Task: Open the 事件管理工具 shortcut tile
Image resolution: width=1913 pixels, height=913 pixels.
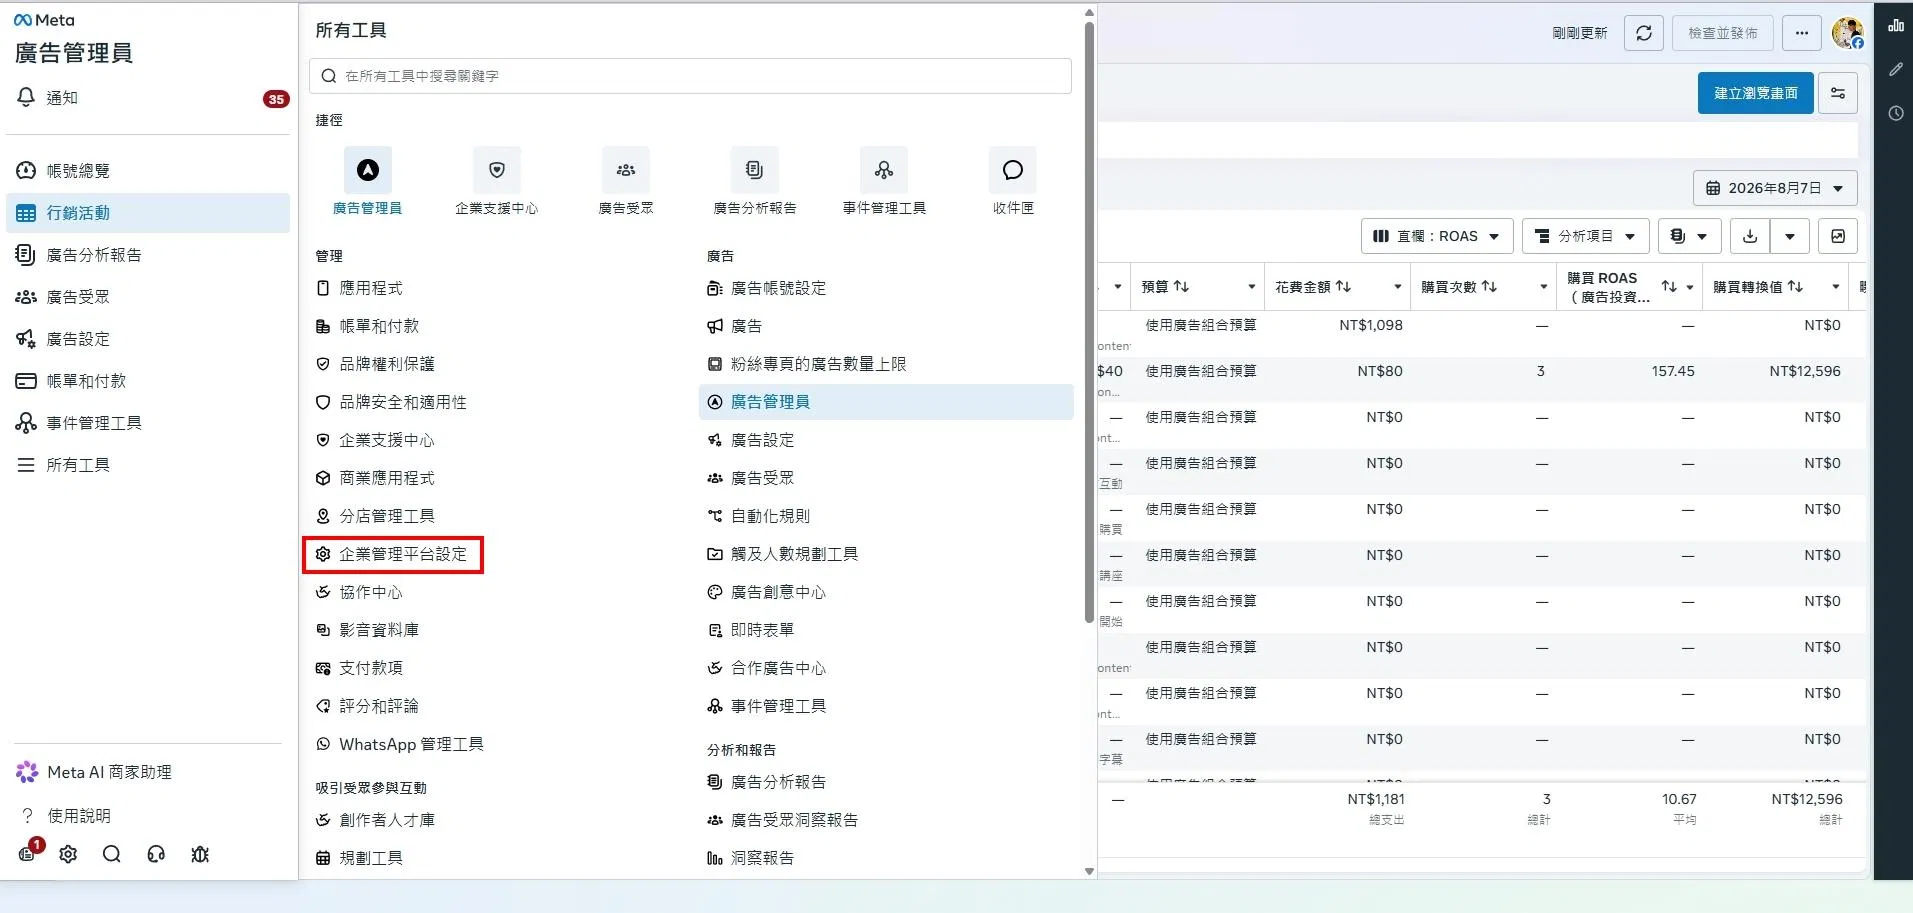Action: point(884,181)
